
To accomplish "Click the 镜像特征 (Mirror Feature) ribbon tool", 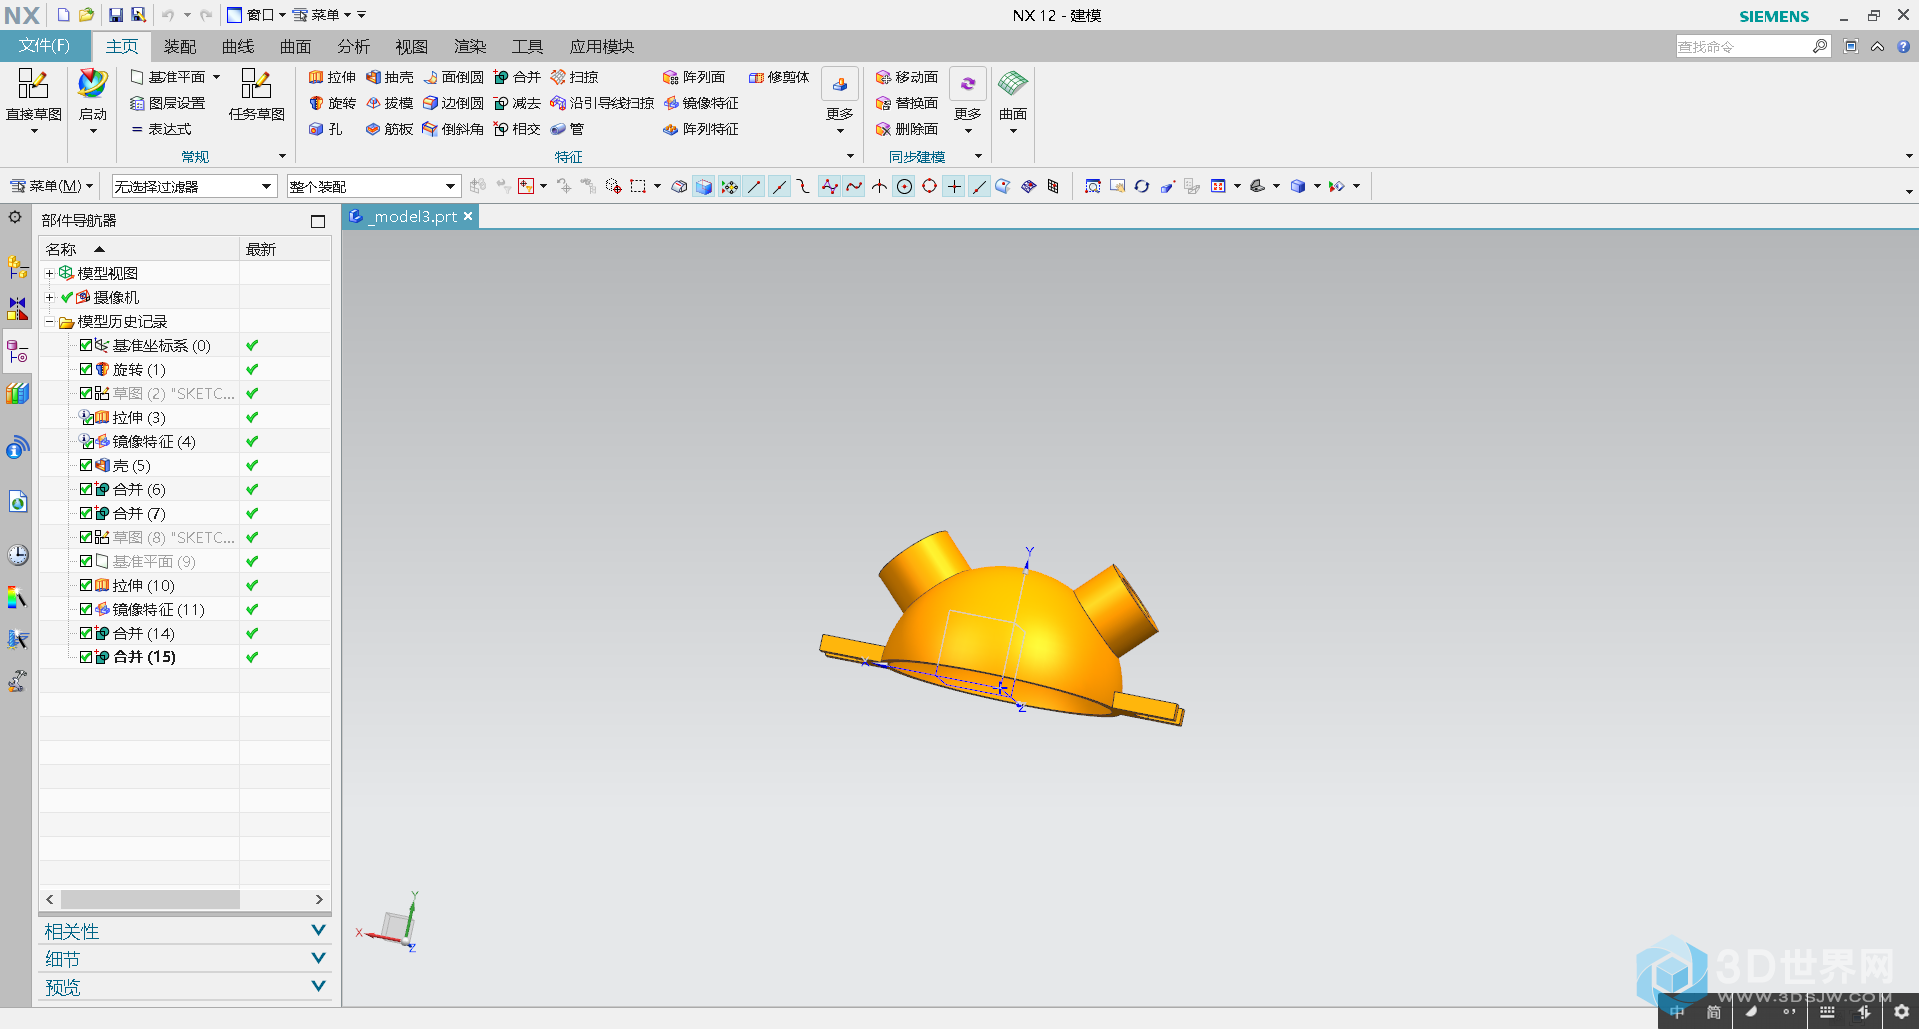I will point(701,103).
